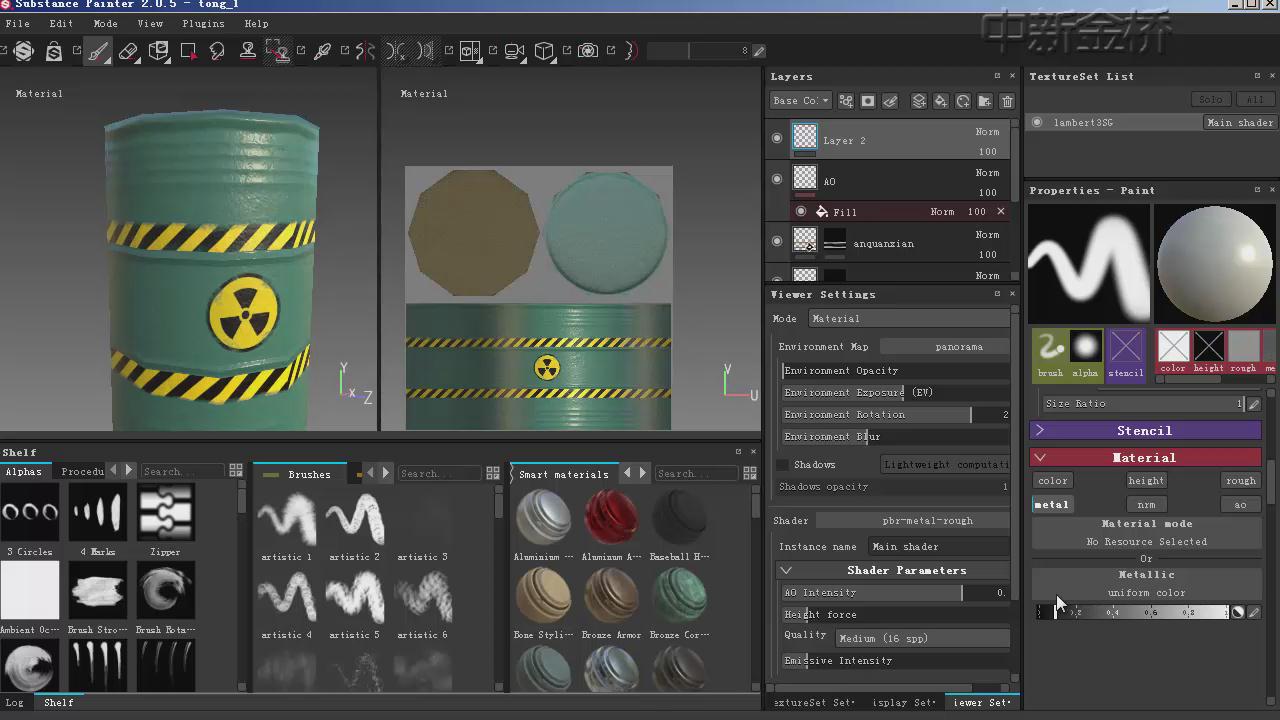This screenshot has width=1280, height=720.
Task: Select the Paint brush tool
Action: pyautogui.click(x=98, y=51)
